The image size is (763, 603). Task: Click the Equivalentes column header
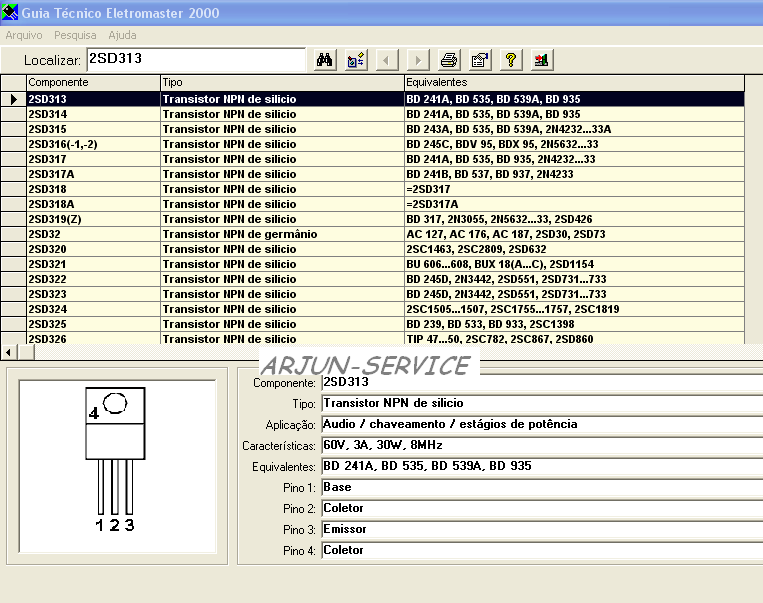pyautogui.click(x=574, y=82)
